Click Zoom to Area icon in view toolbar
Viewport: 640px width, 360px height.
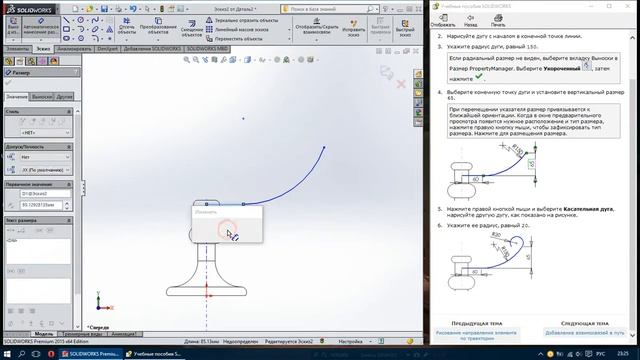[x=196, y=60]
